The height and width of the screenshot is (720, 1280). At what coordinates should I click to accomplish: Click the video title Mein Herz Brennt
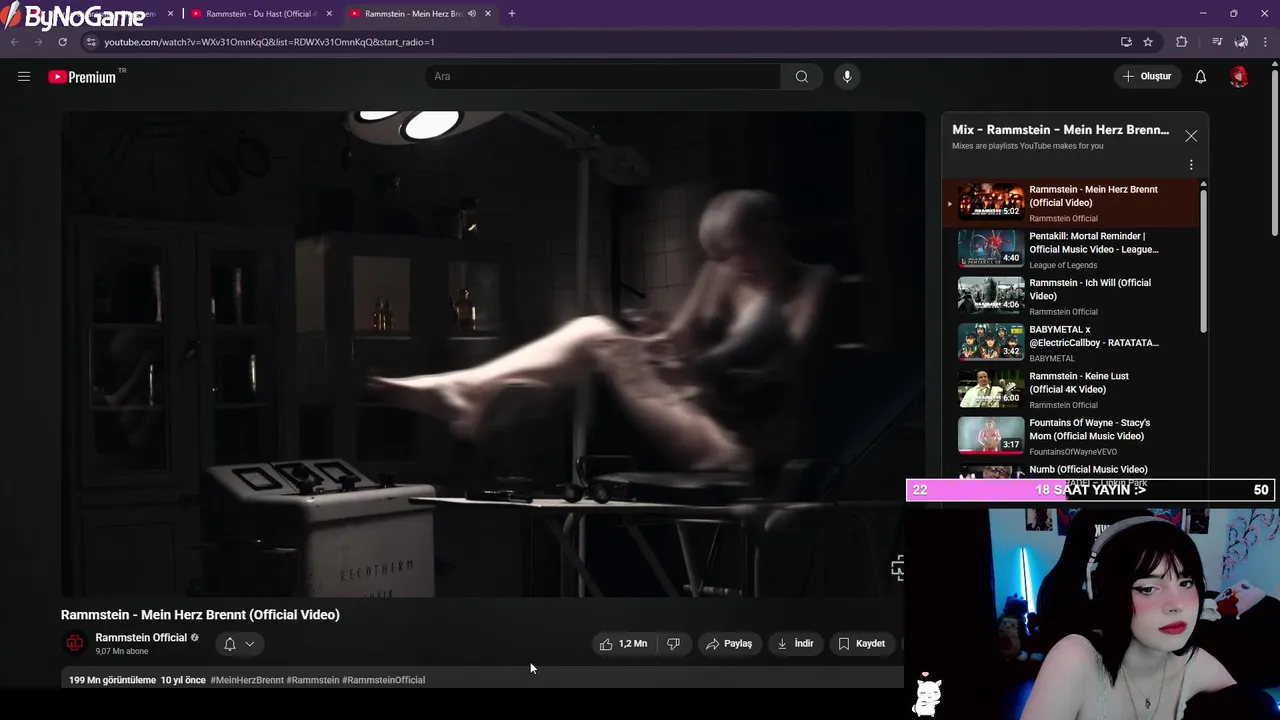(x=200, y=615)
